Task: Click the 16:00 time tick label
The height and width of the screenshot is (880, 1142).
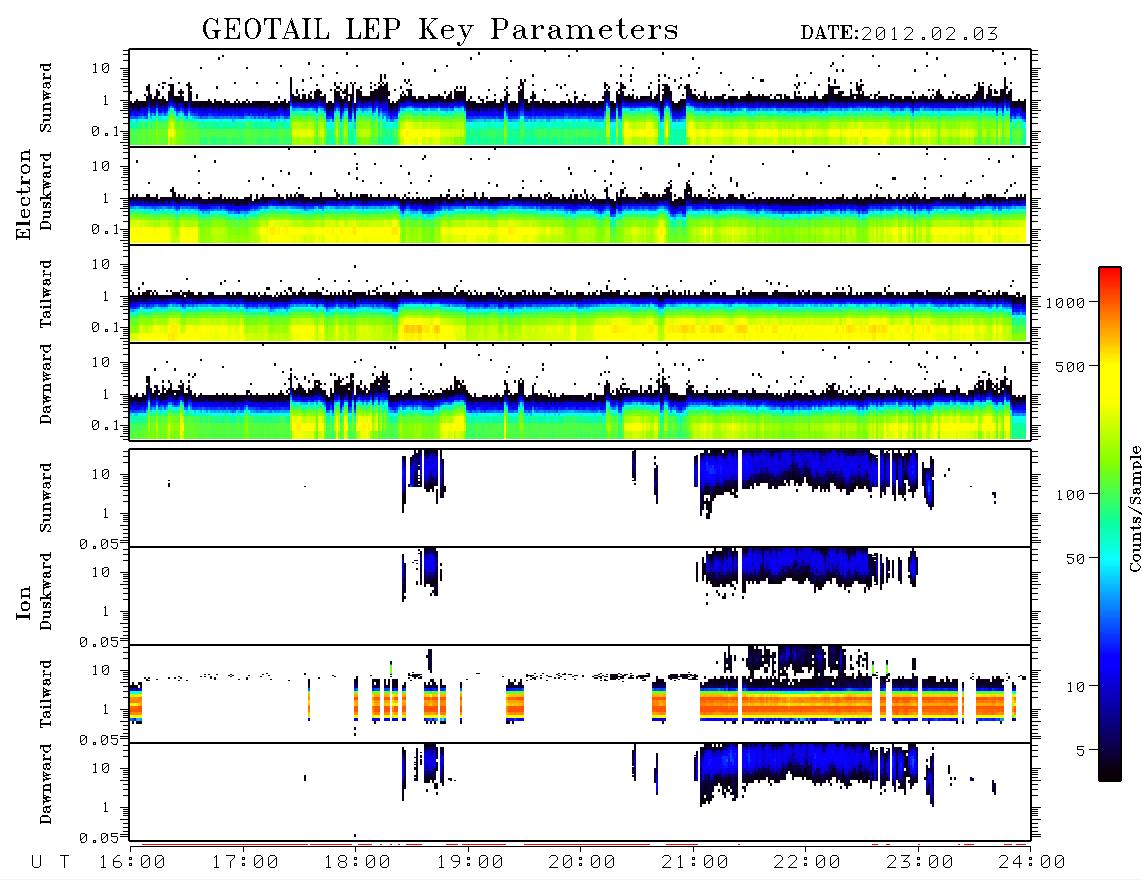Action: [133, 863]
